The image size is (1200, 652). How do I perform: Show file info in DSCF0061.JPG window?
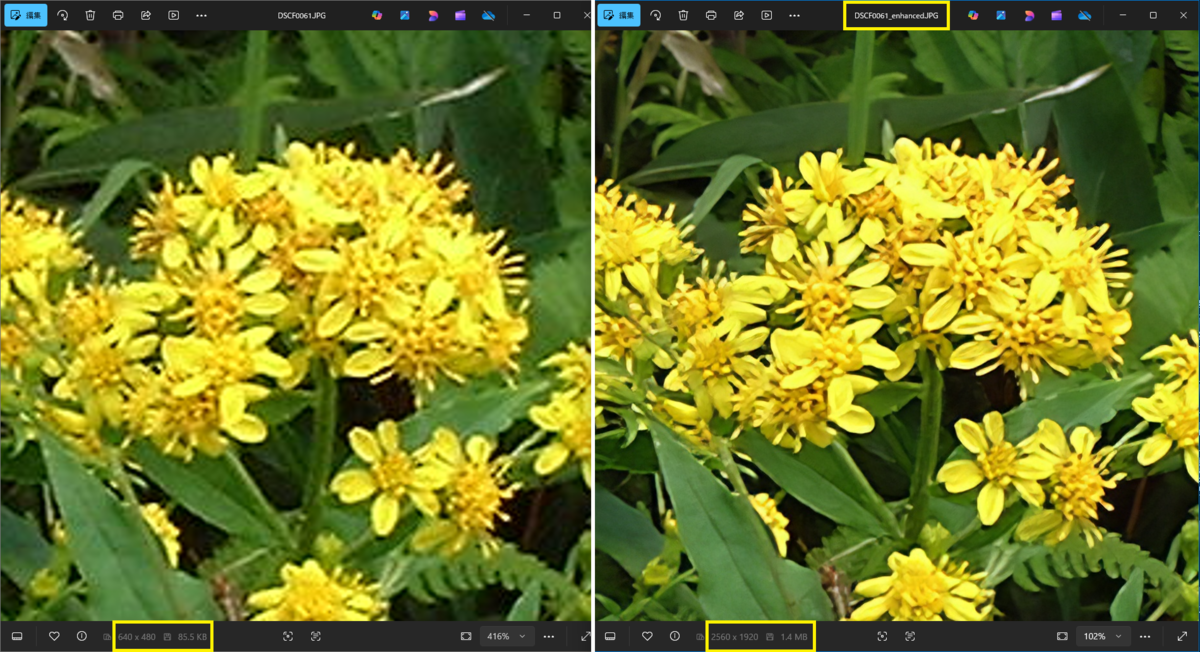82,636
